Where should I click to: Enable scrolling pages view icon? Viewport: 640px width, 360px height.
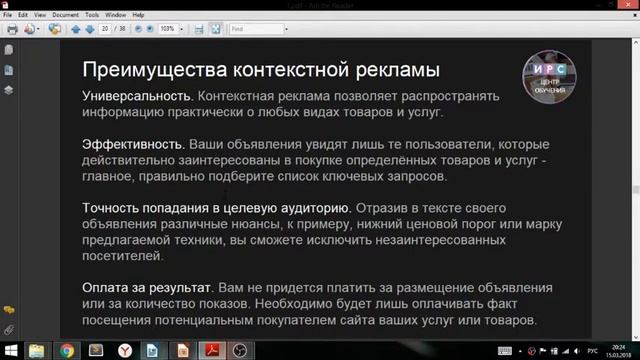199,29
